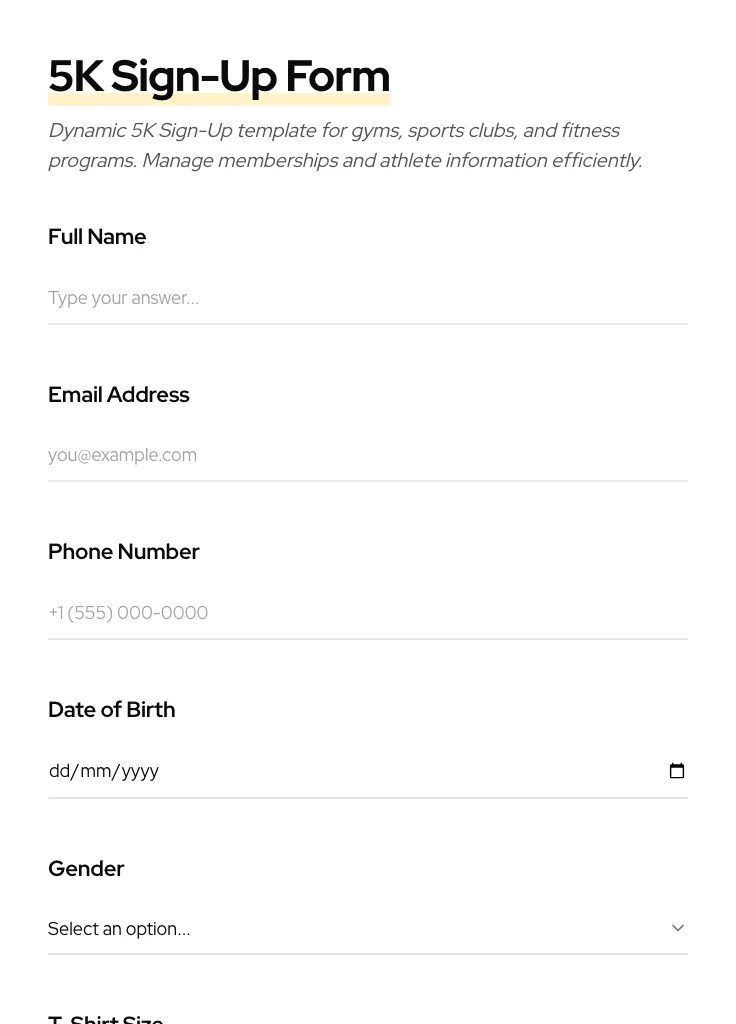Click the italic form description paragraph

345,145
